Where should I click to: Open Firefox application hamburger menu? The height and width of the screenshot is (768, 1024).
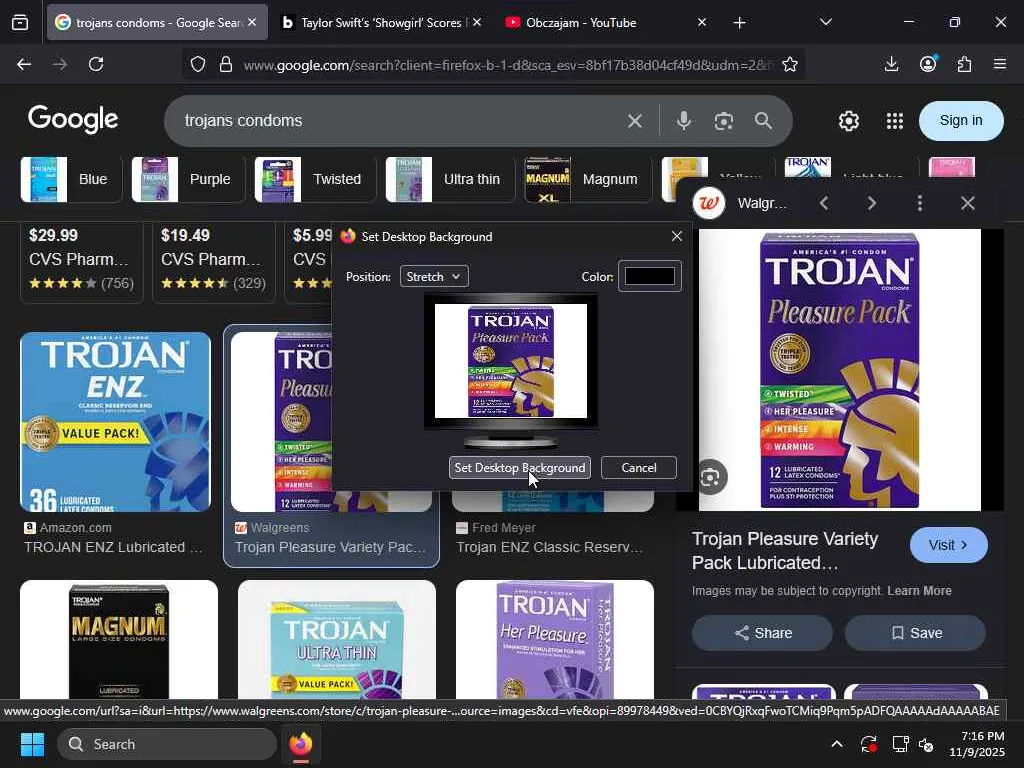click(x=1000, y=64)
